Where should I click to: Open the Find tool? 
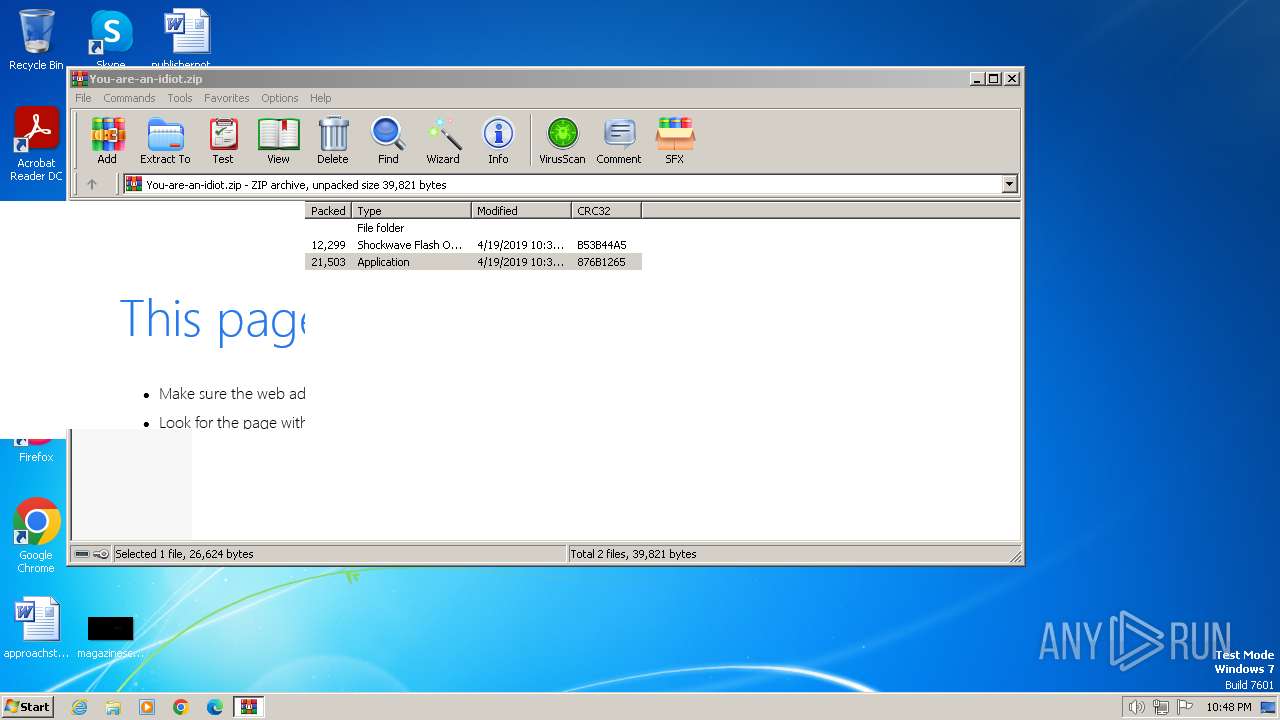(x=388, y=141)
